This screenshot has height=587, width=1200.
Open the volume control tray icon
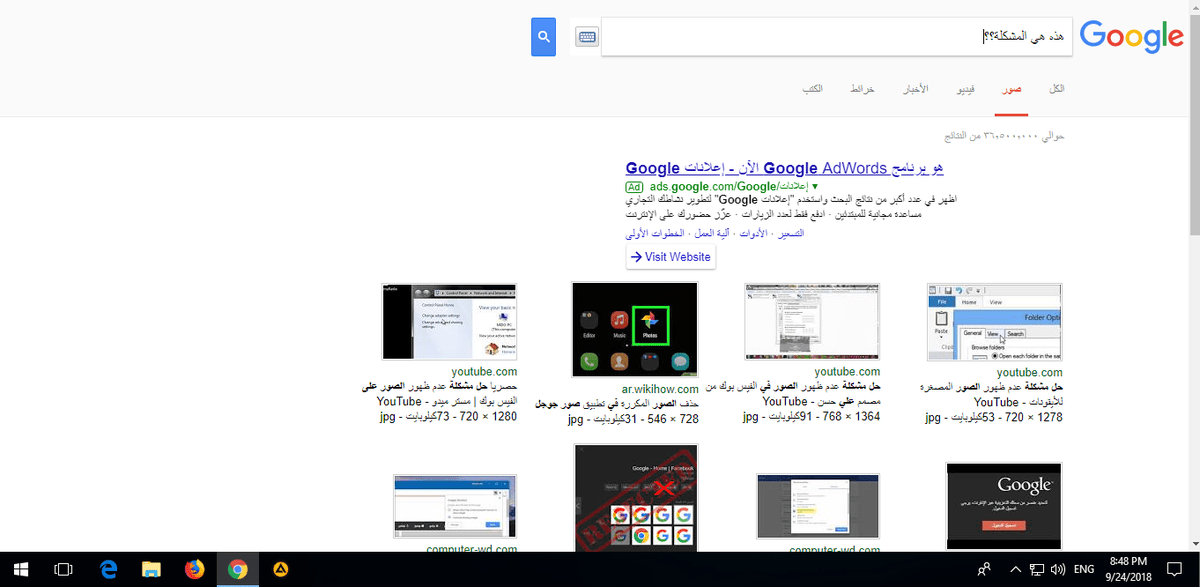[x=1057, y=569]
